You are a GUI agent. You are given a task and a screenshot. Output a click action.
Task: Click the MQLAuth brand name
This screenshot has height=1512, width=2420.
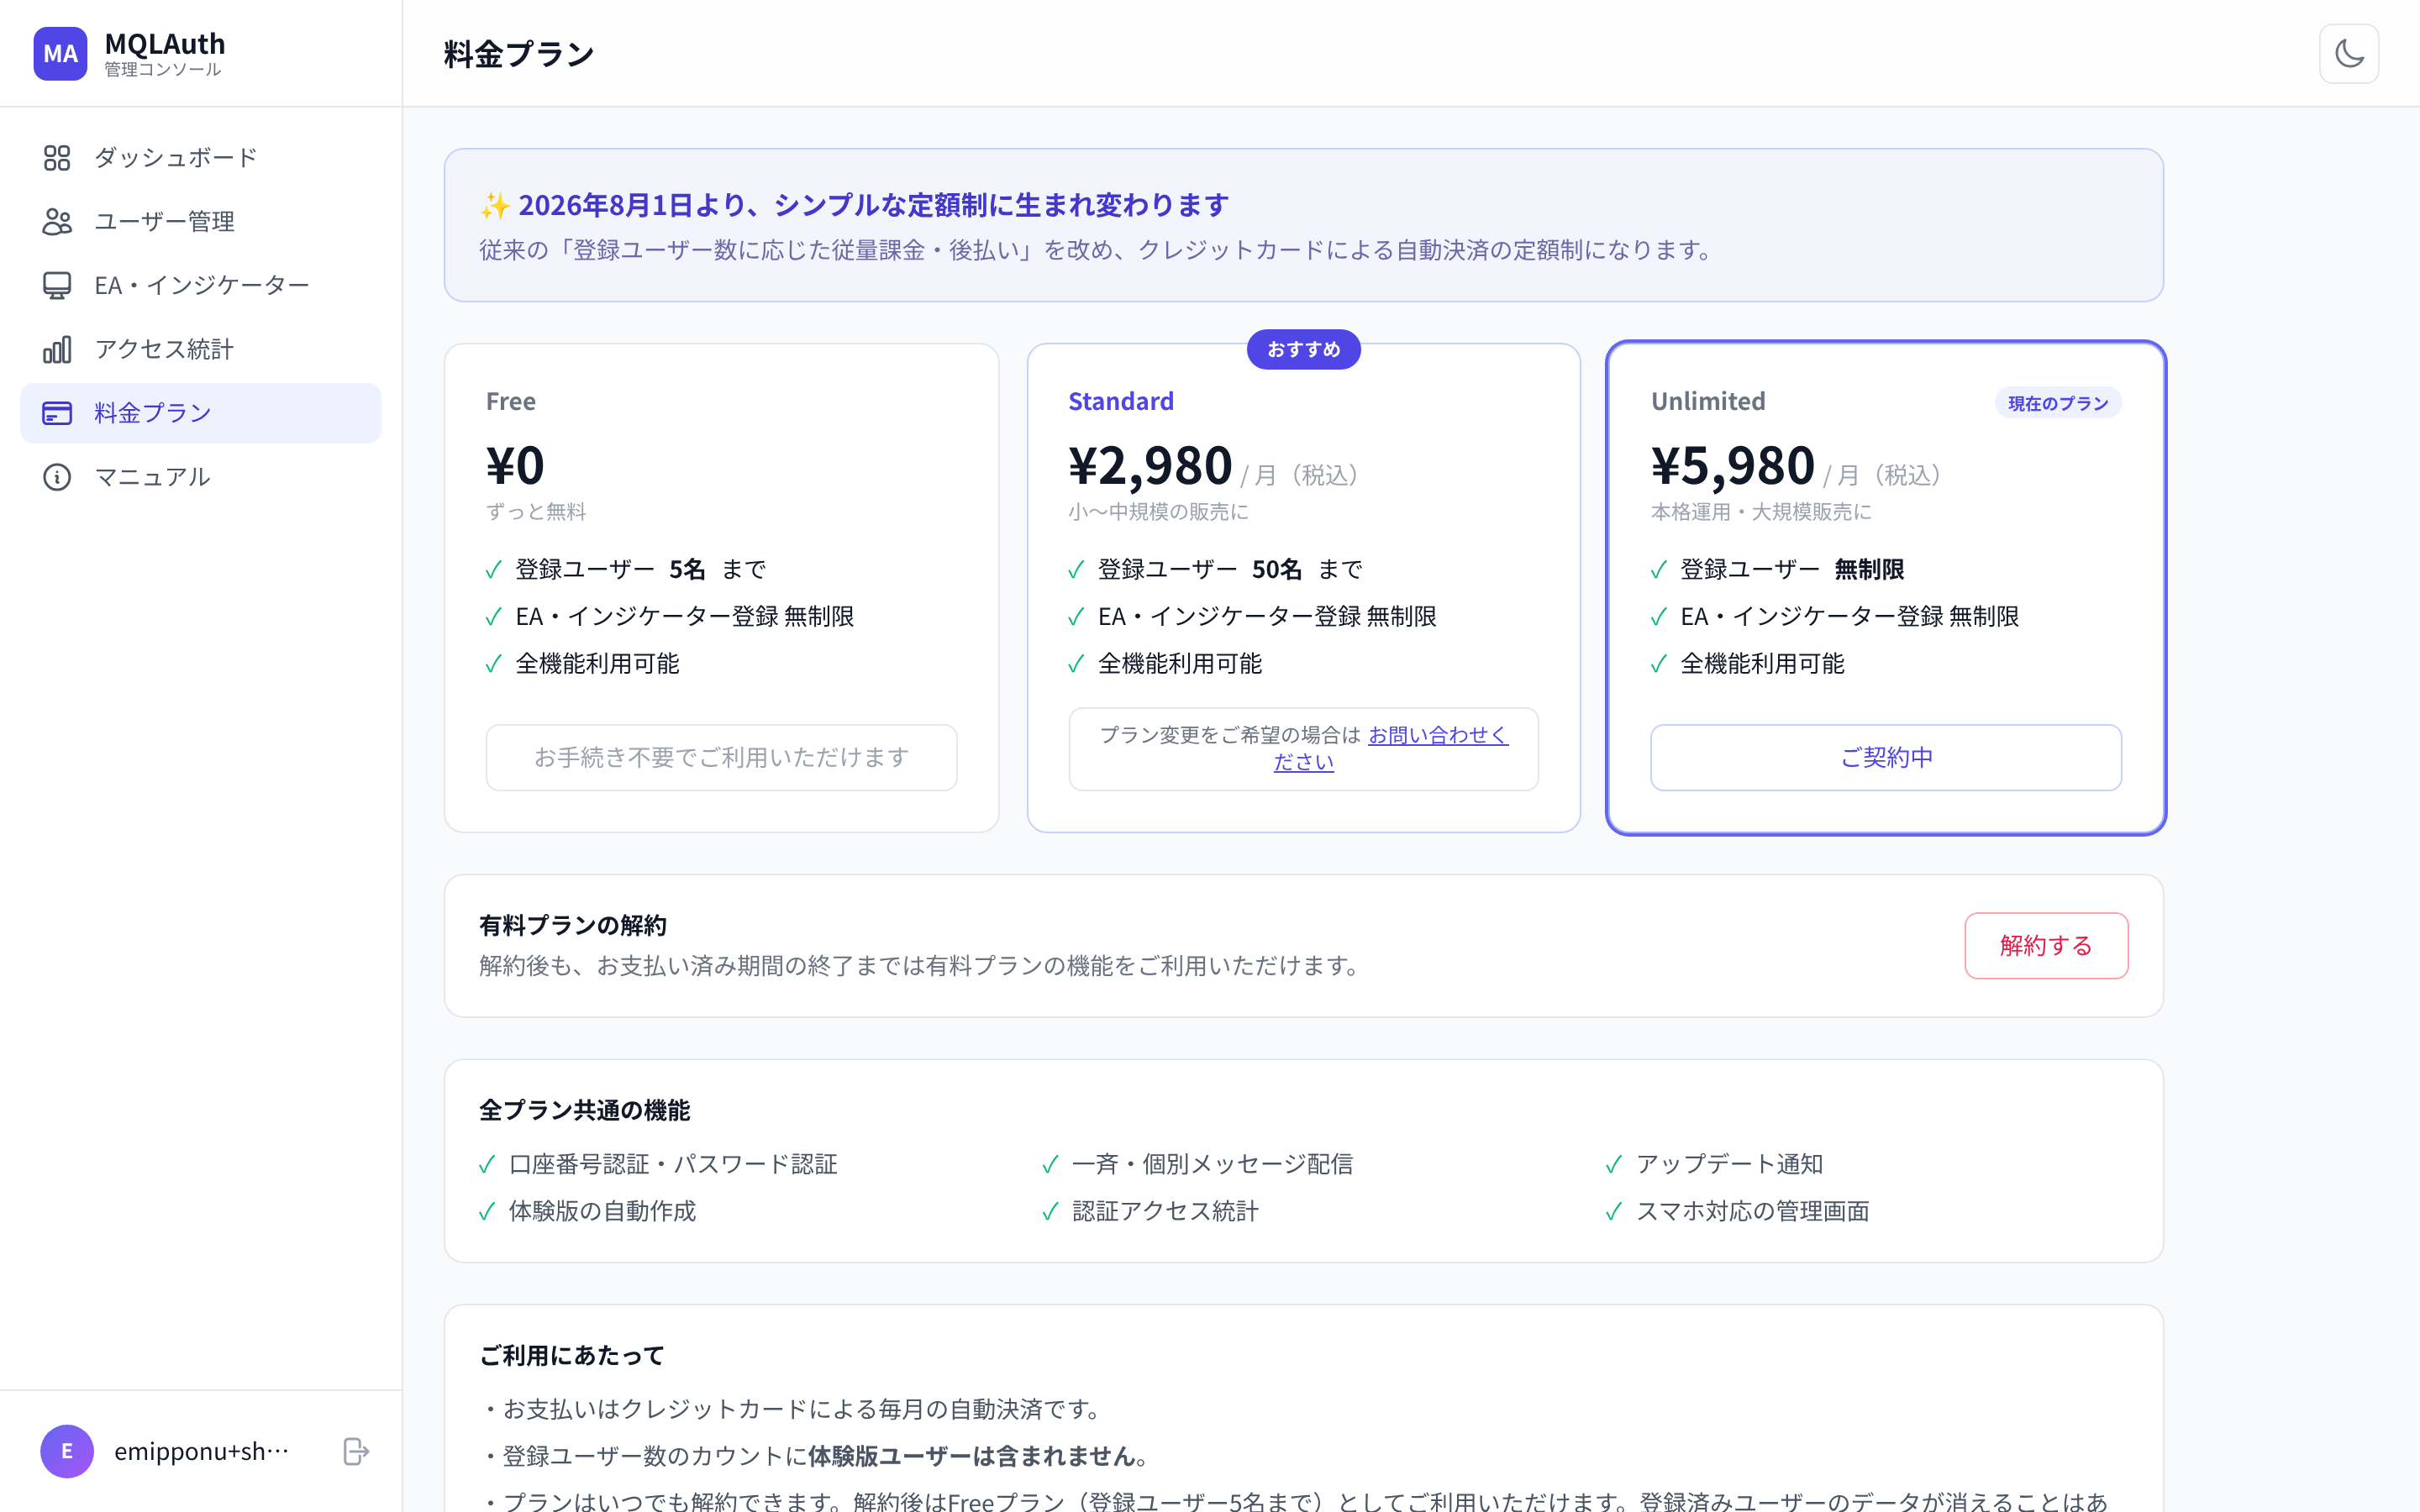[165, 44]
